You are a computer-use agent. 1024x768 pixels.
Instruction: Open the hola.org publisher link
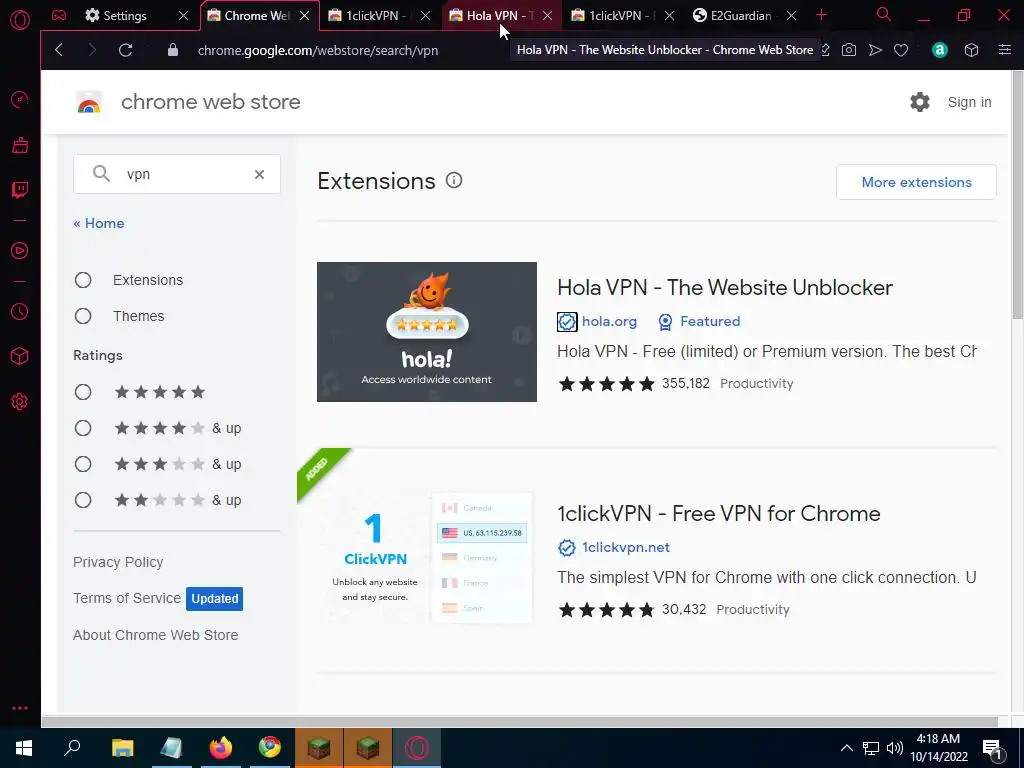tap(609, 321)
